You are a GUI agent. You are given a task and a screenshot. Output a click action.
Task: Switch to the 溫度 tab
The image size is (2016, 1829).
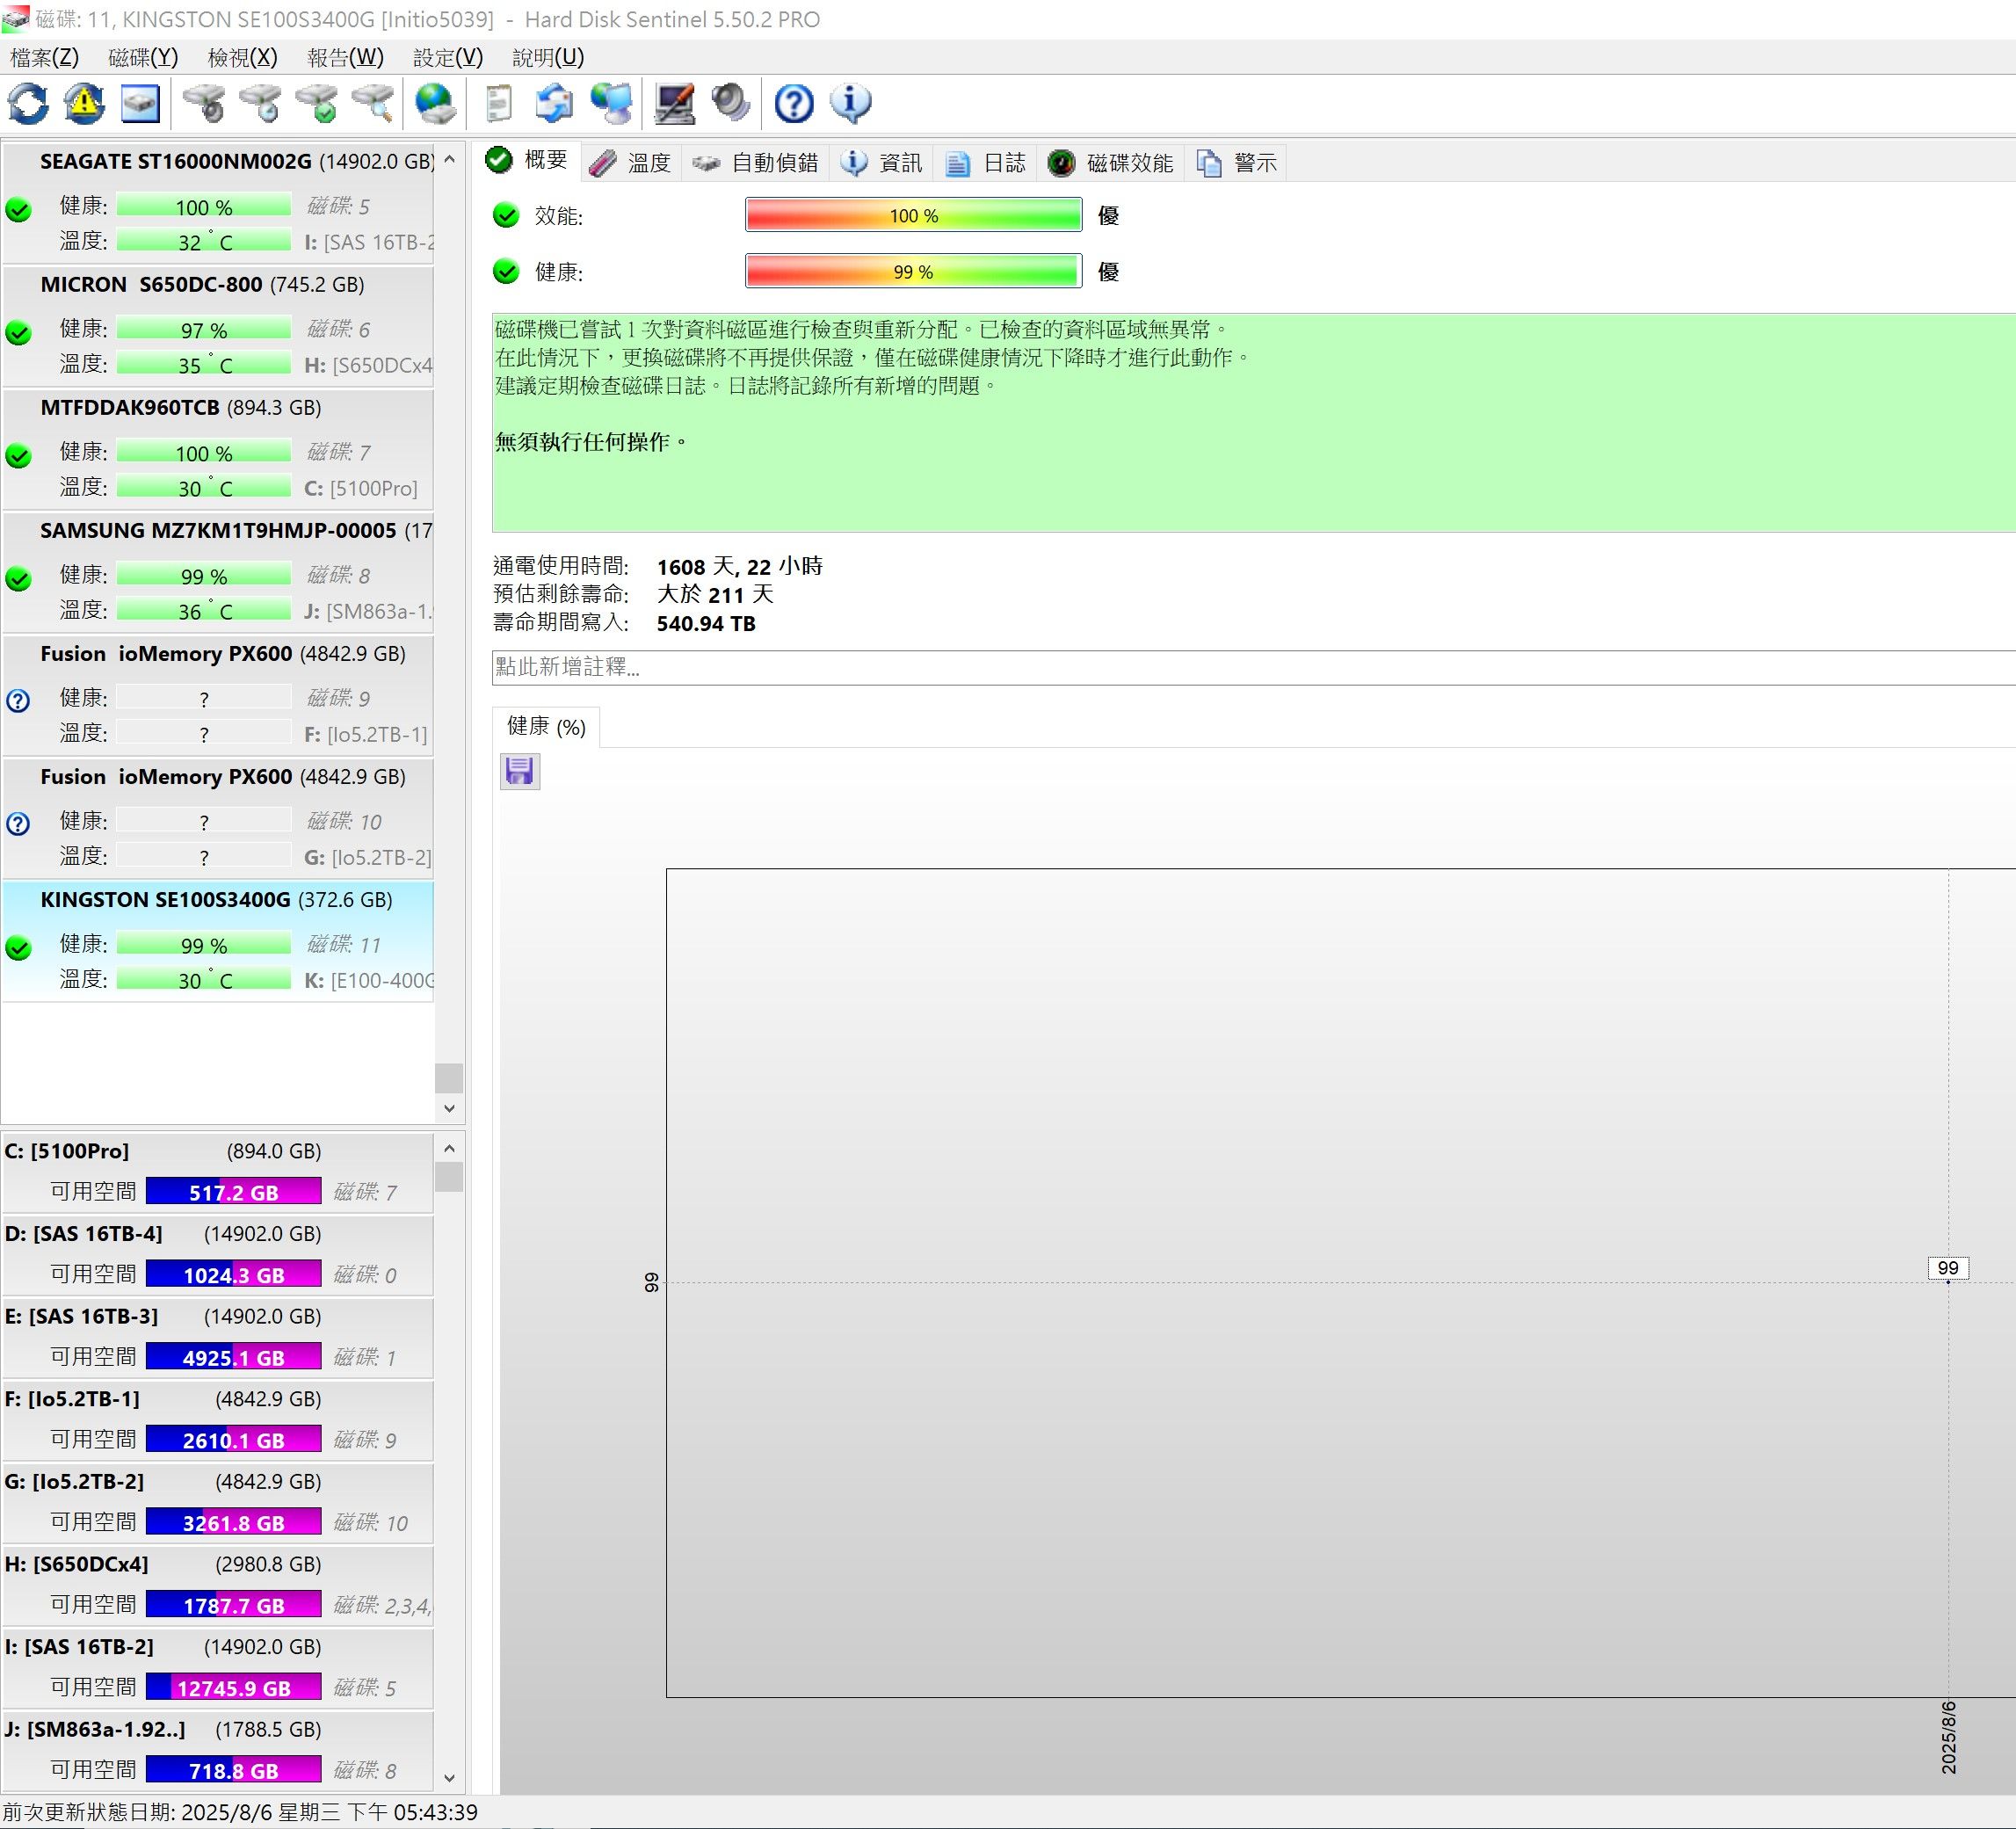[630, 162]
